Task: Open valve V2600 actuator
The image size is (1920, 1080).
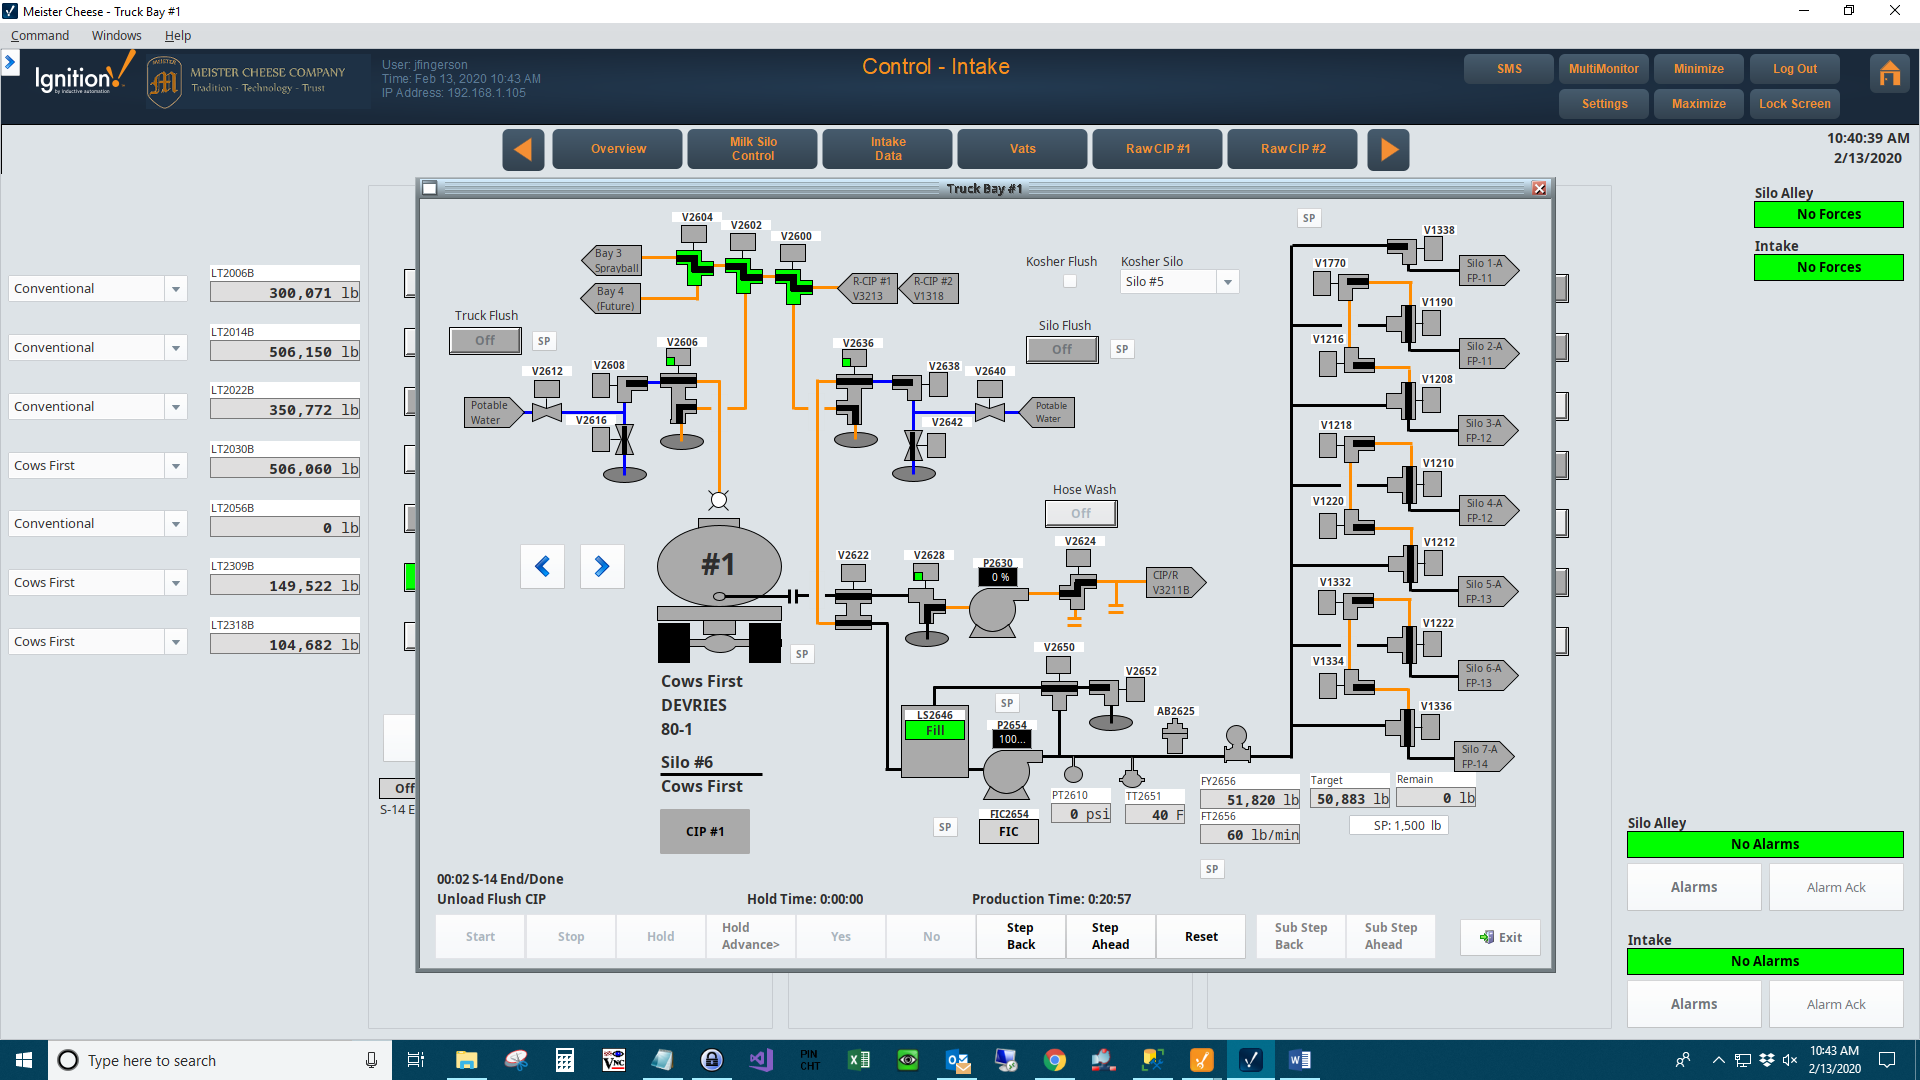Action: coord(793,253)
